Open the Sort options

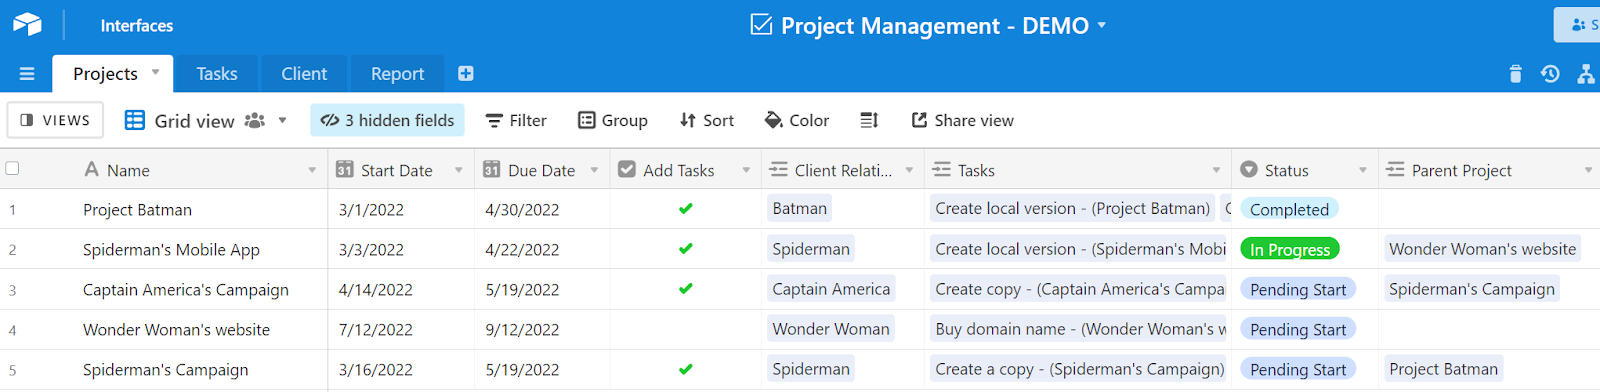pos(706,120)
